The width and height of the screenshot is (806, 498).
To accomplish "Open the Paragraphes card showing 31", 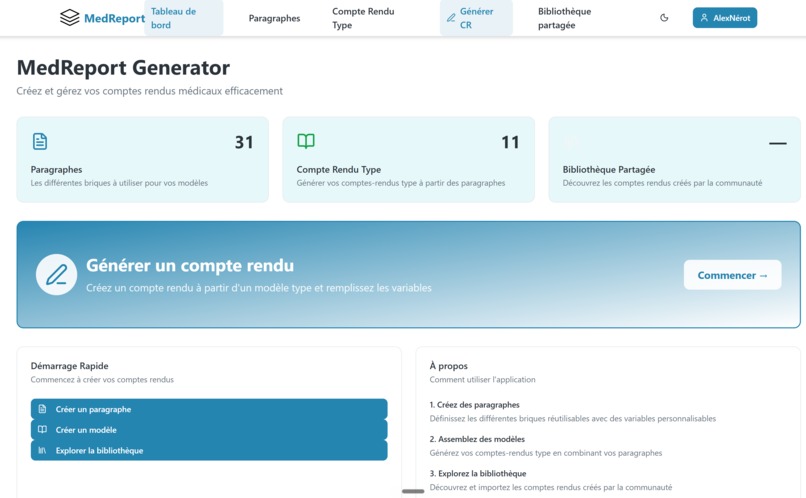I will [142, 159].
